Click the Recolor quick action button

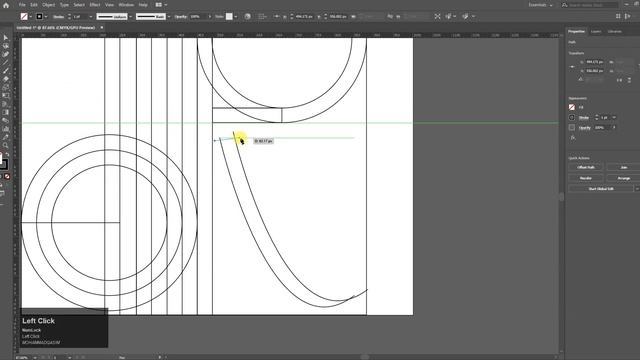coord(586,178)
